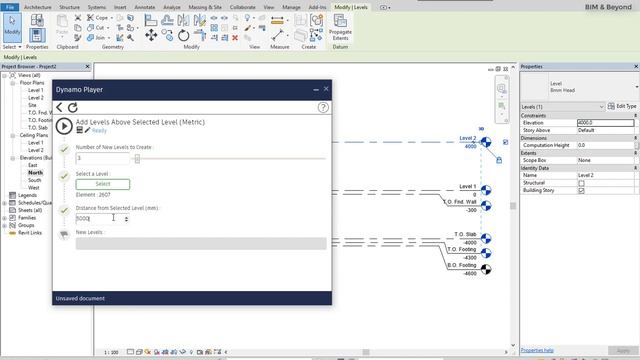640x360 pixels.
Task: Click the Array tool icon
Action: click(x=214, y=28)
